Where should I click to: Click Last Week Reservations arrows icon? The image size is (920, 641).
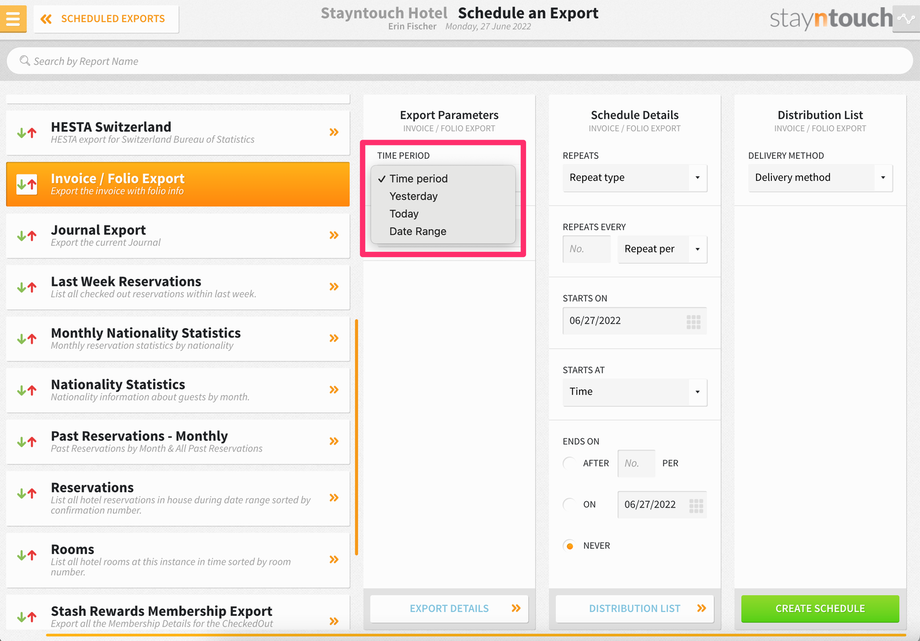click(x=27, y=287)
